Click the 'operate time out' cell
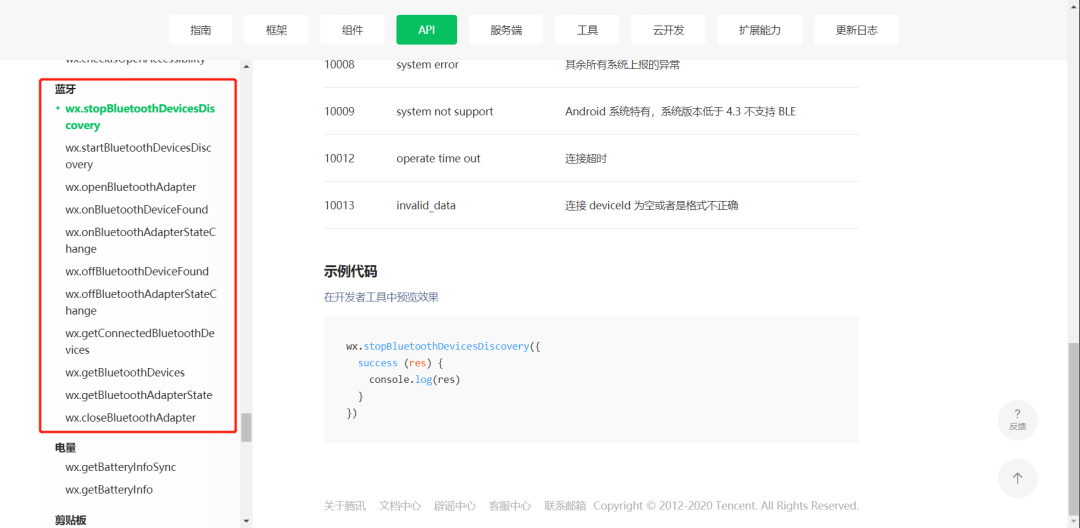This screenshot has width=1080, height=528. point(438,158)
